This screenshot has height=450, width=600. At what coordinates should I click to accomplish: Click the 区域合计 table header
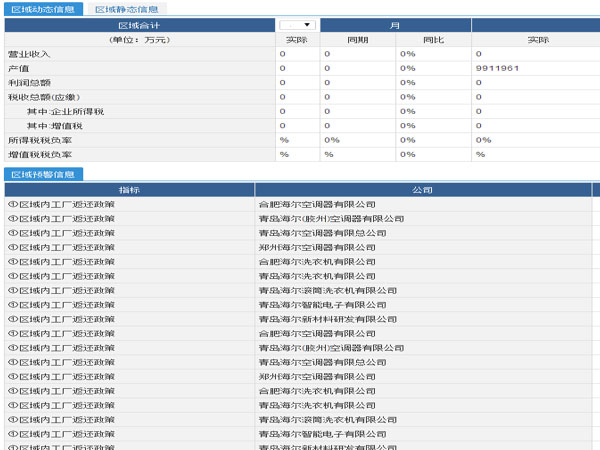coord(139,25)
